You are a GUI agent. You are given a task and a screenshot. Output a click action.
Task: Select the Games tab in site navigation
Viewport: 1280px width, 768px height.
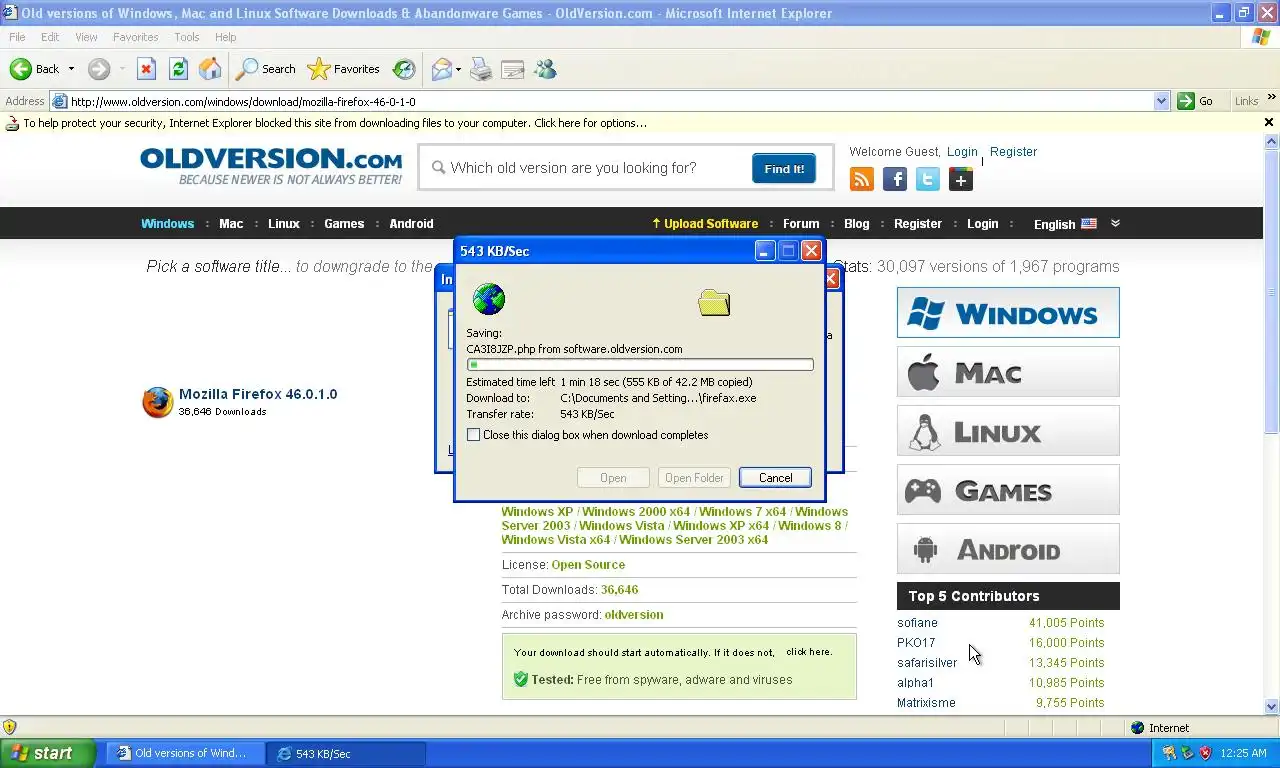pos(344,224)
